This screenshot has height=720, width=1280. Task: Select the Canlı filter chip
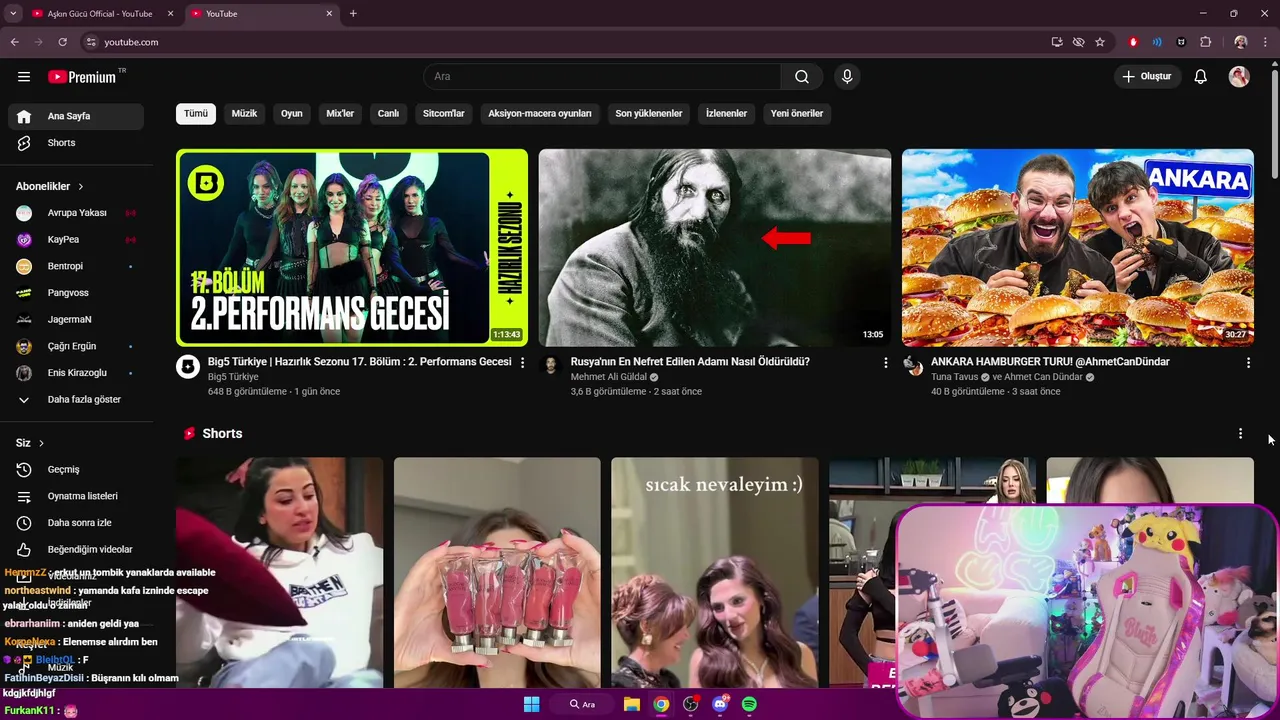[x=388, y=114]
